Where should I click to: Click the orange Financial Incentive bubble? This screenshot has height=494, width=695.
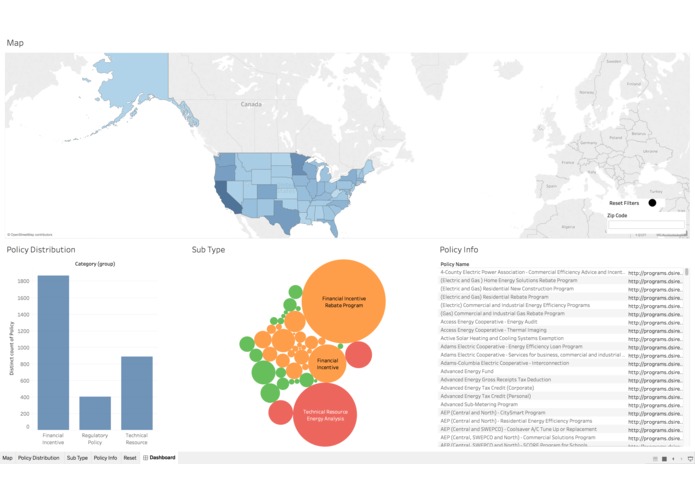click(x=327, y=364)
